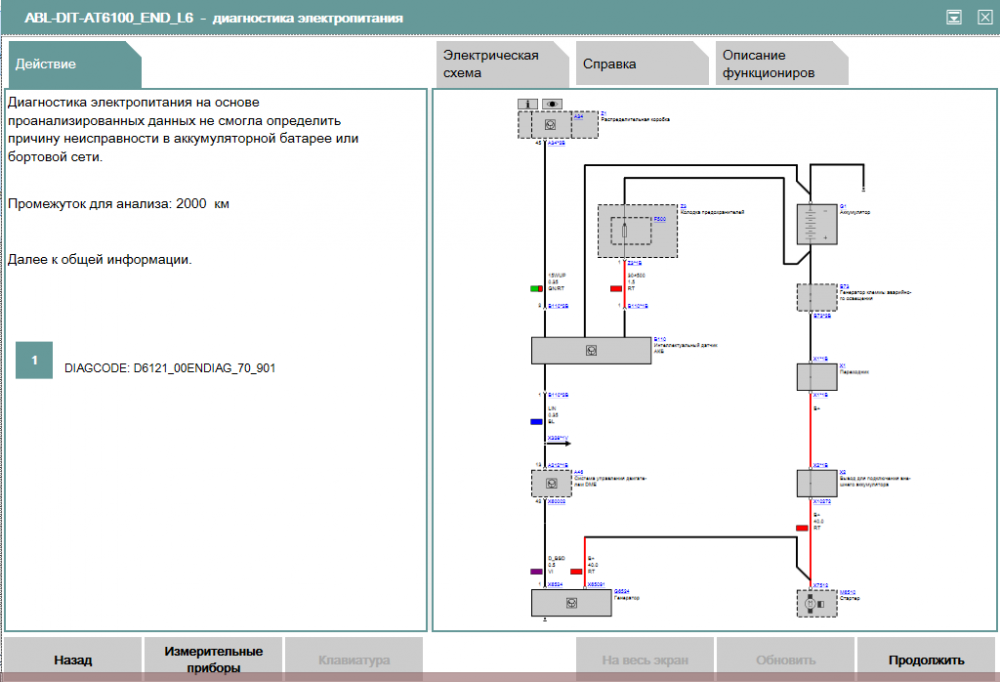
Task: Click the blue BL LIN wire color marker
Action: (537, 422)
